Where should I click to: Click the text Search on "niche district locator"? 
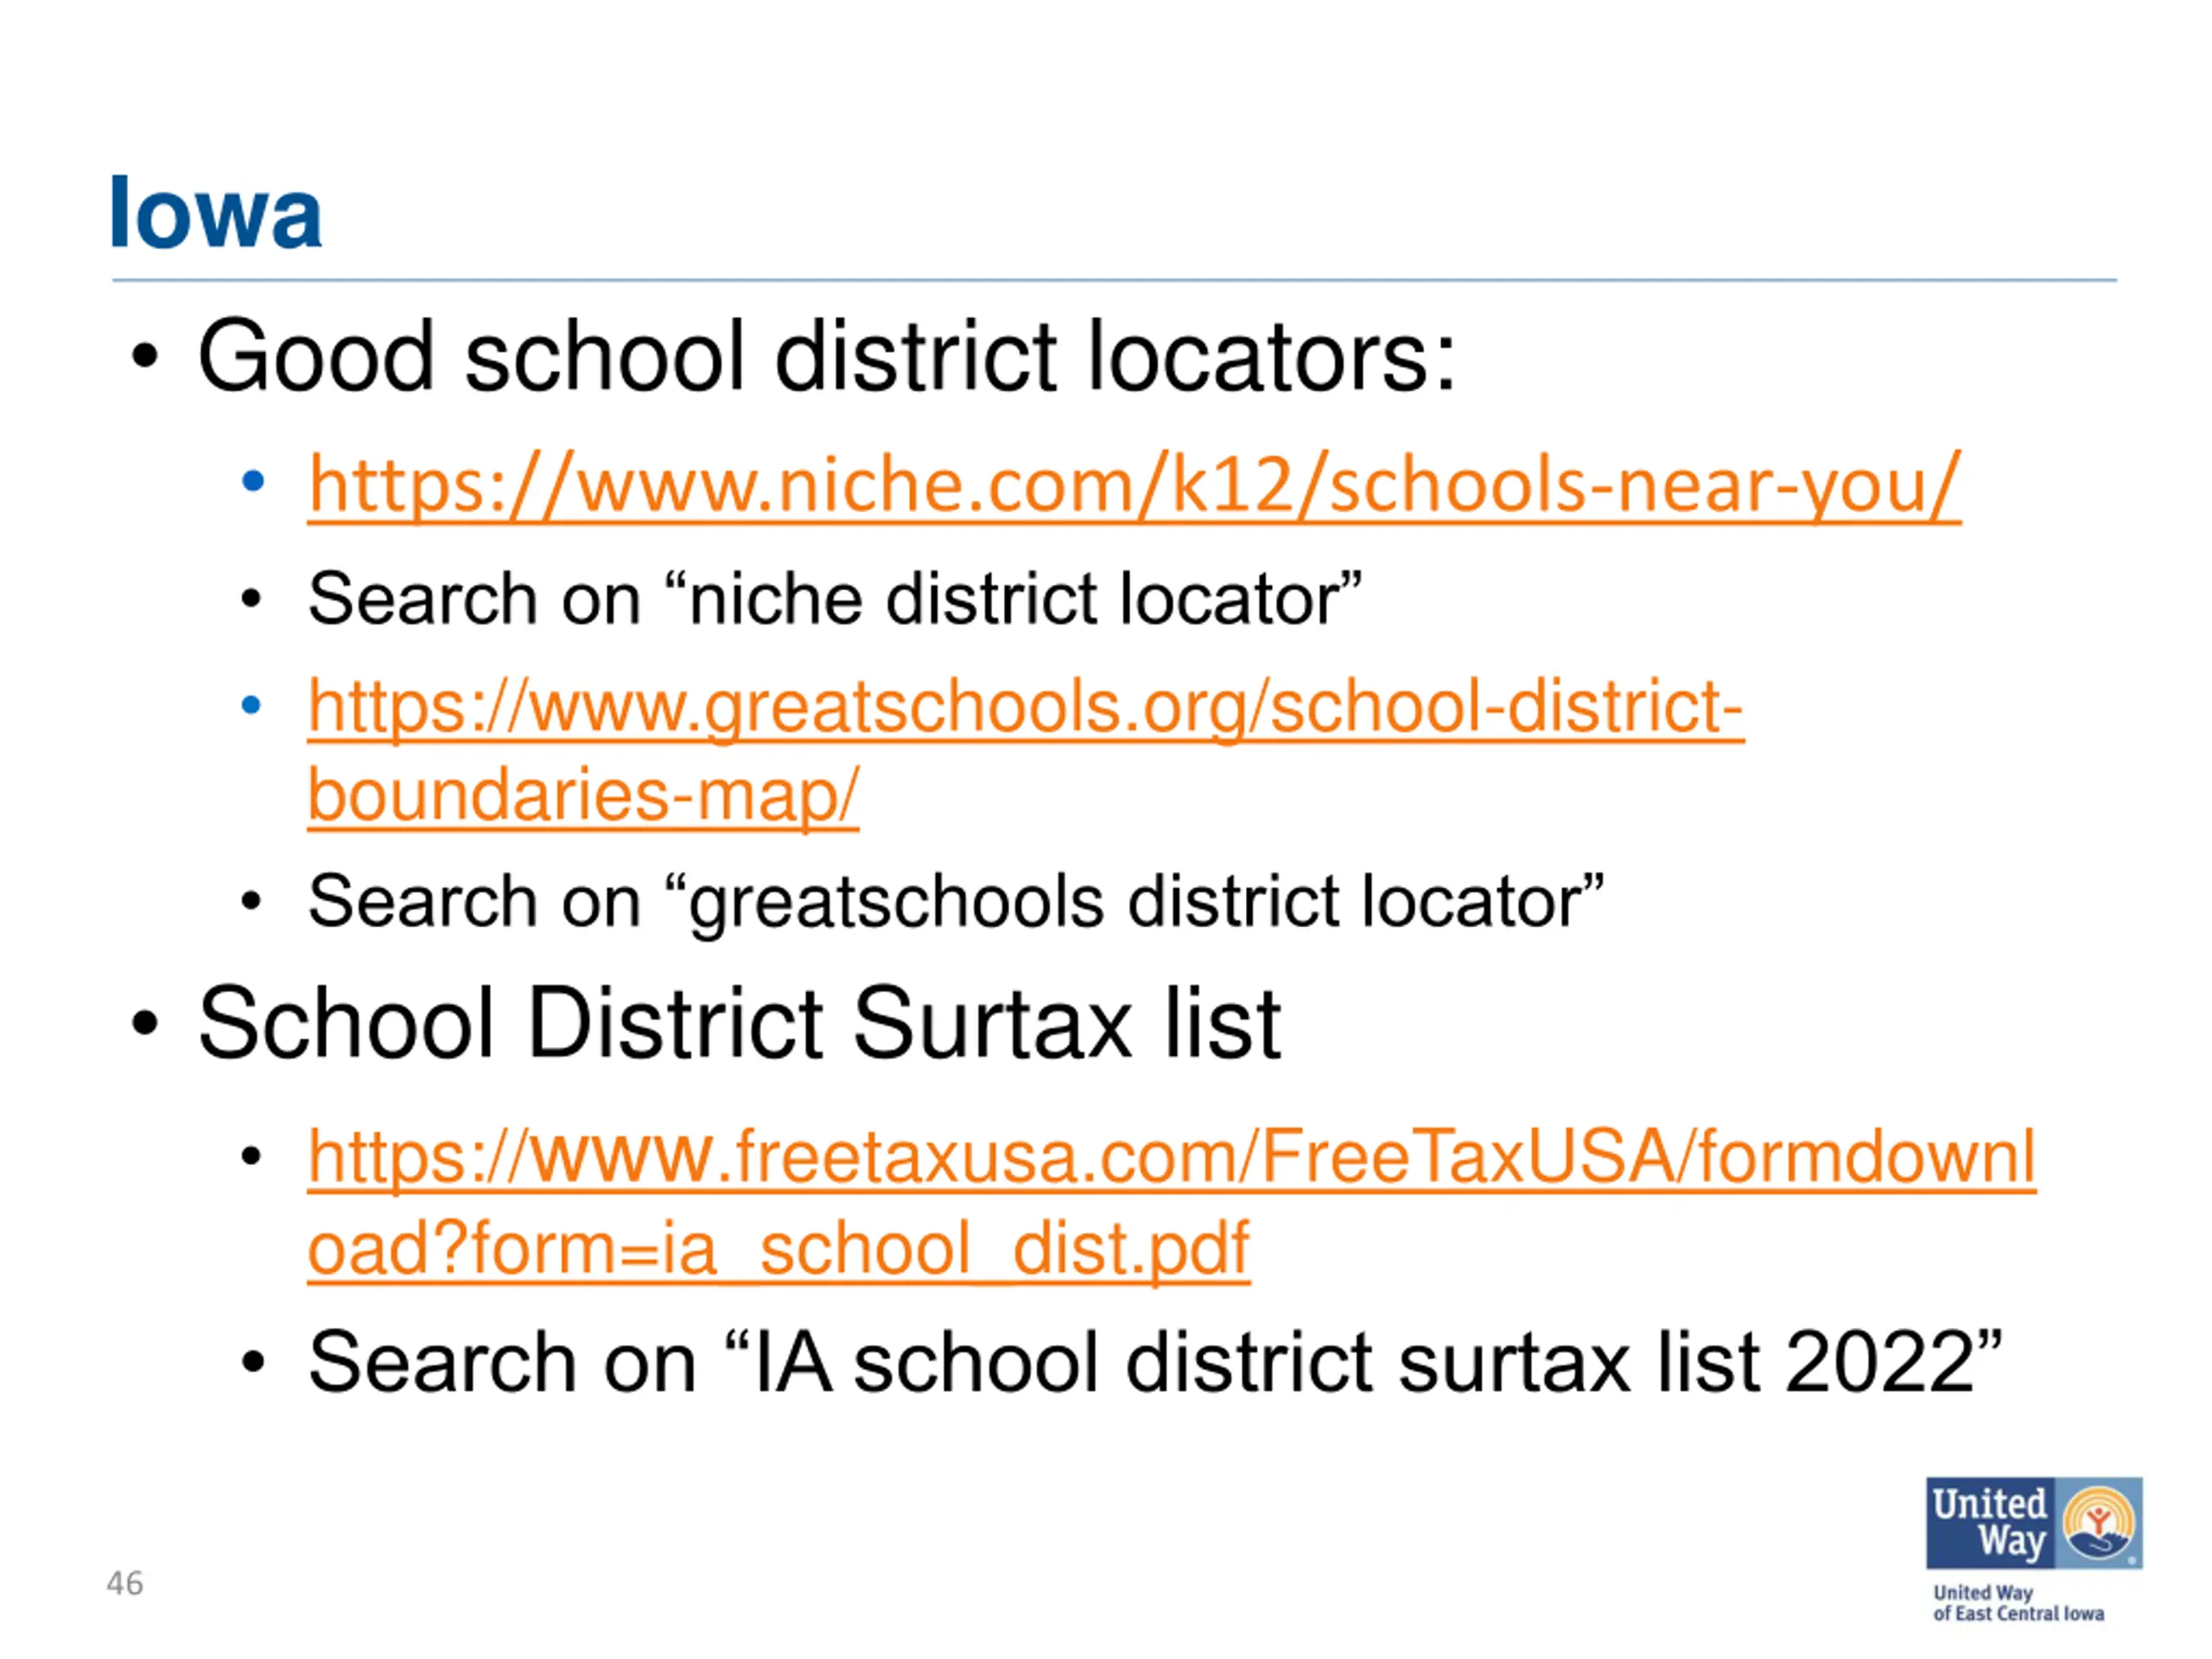(835, 599)
